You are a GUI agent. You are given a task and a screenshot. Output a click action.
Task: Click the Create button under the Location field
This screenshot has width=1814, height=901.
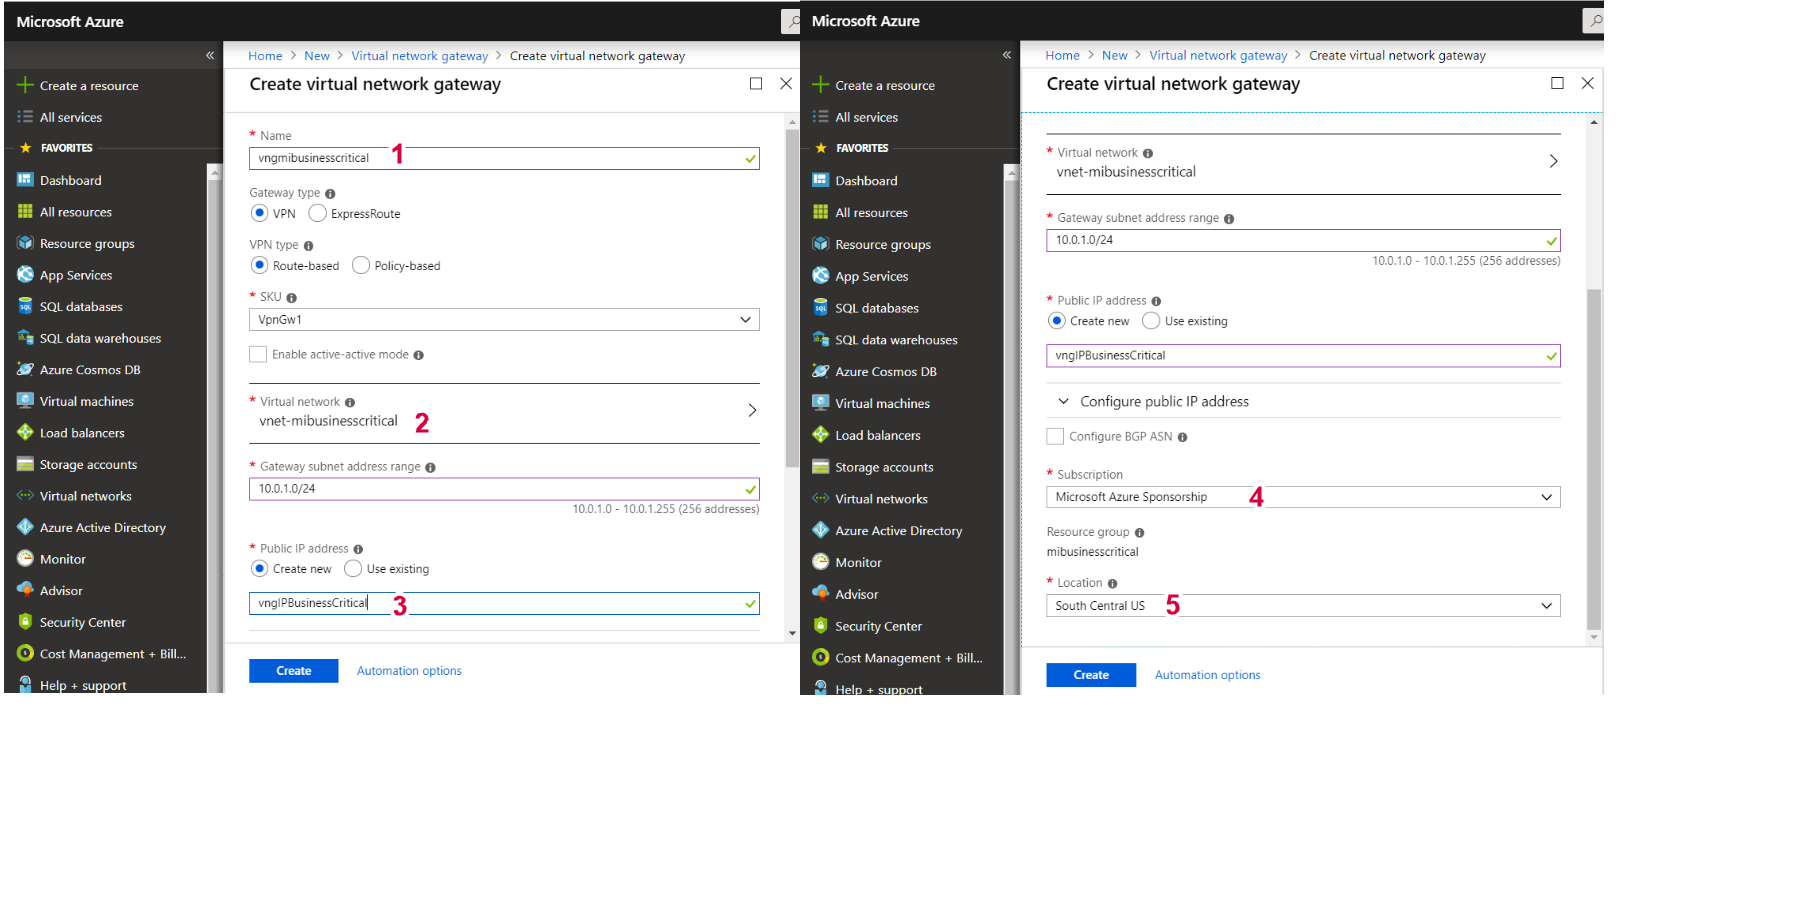1090,675
